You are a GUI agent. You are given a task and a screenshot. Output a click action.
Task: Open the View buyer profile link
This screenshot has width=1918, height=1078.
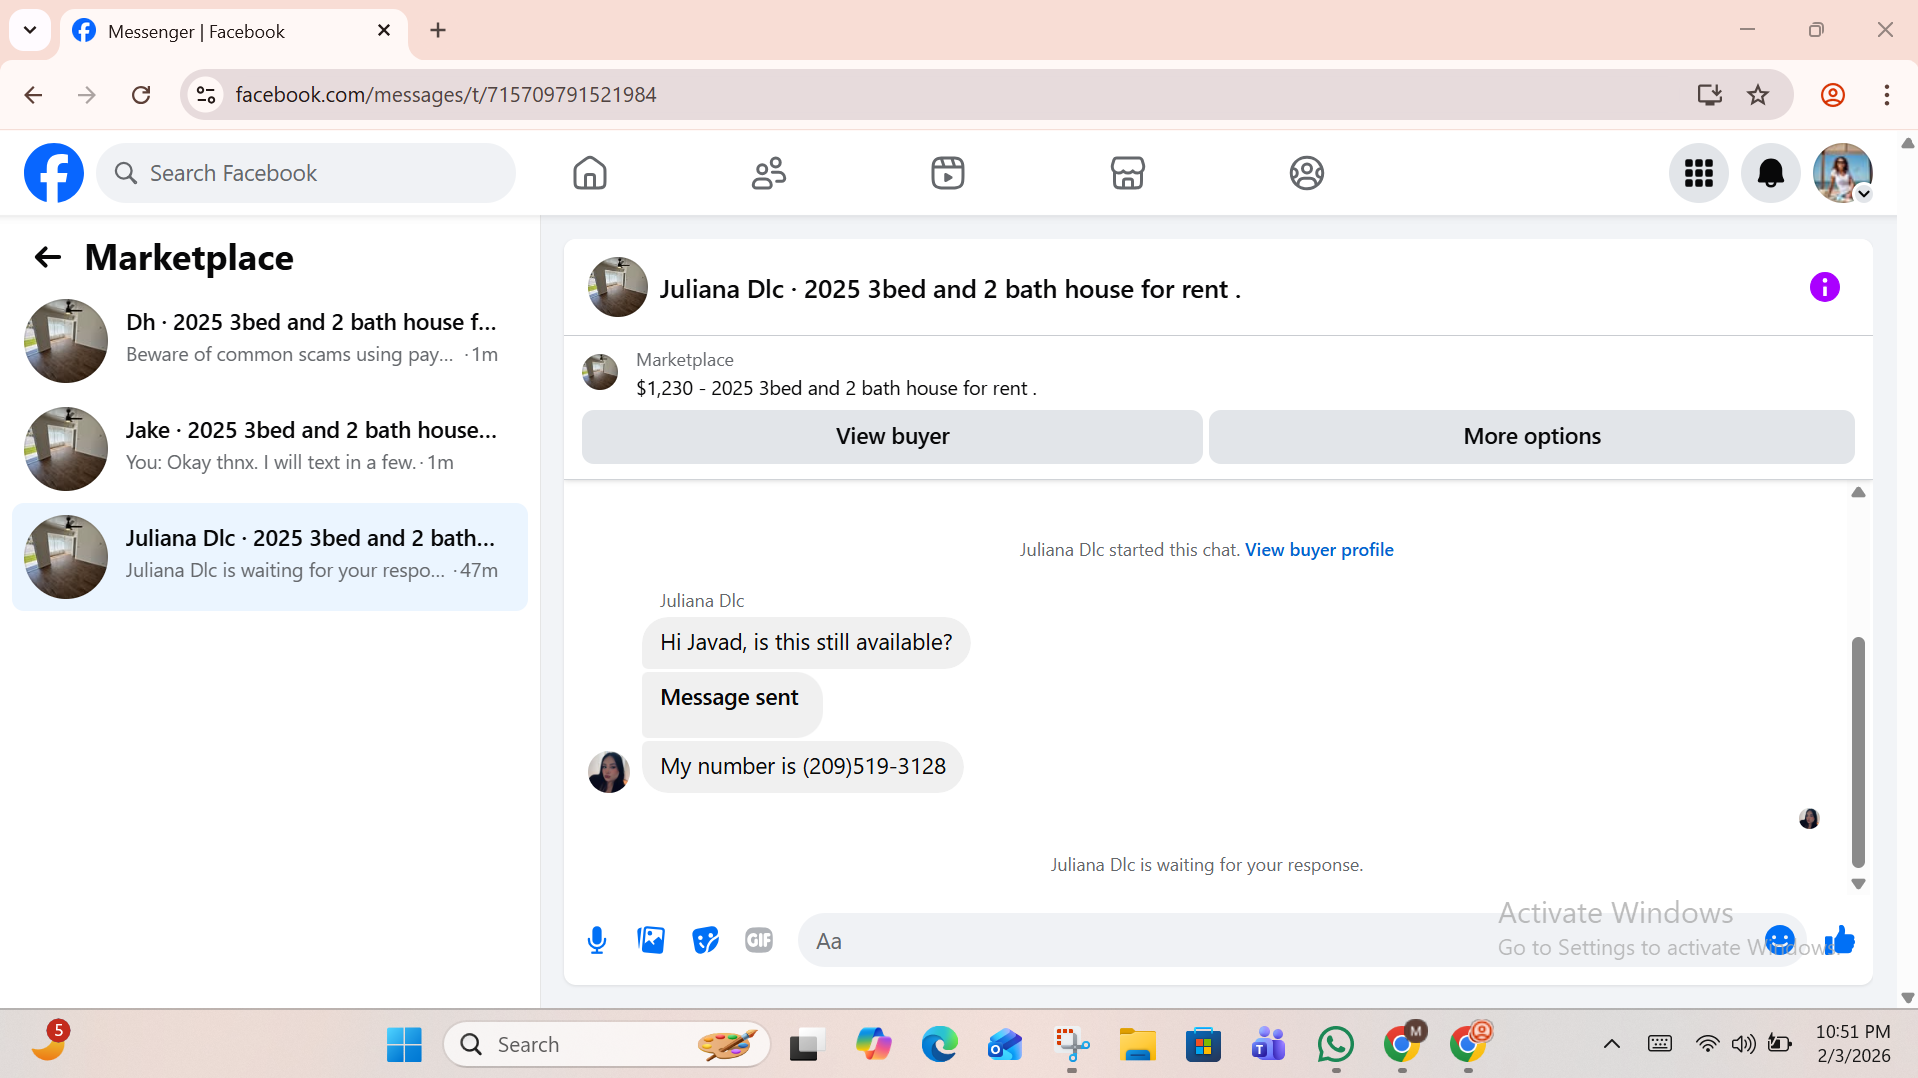1319,550
